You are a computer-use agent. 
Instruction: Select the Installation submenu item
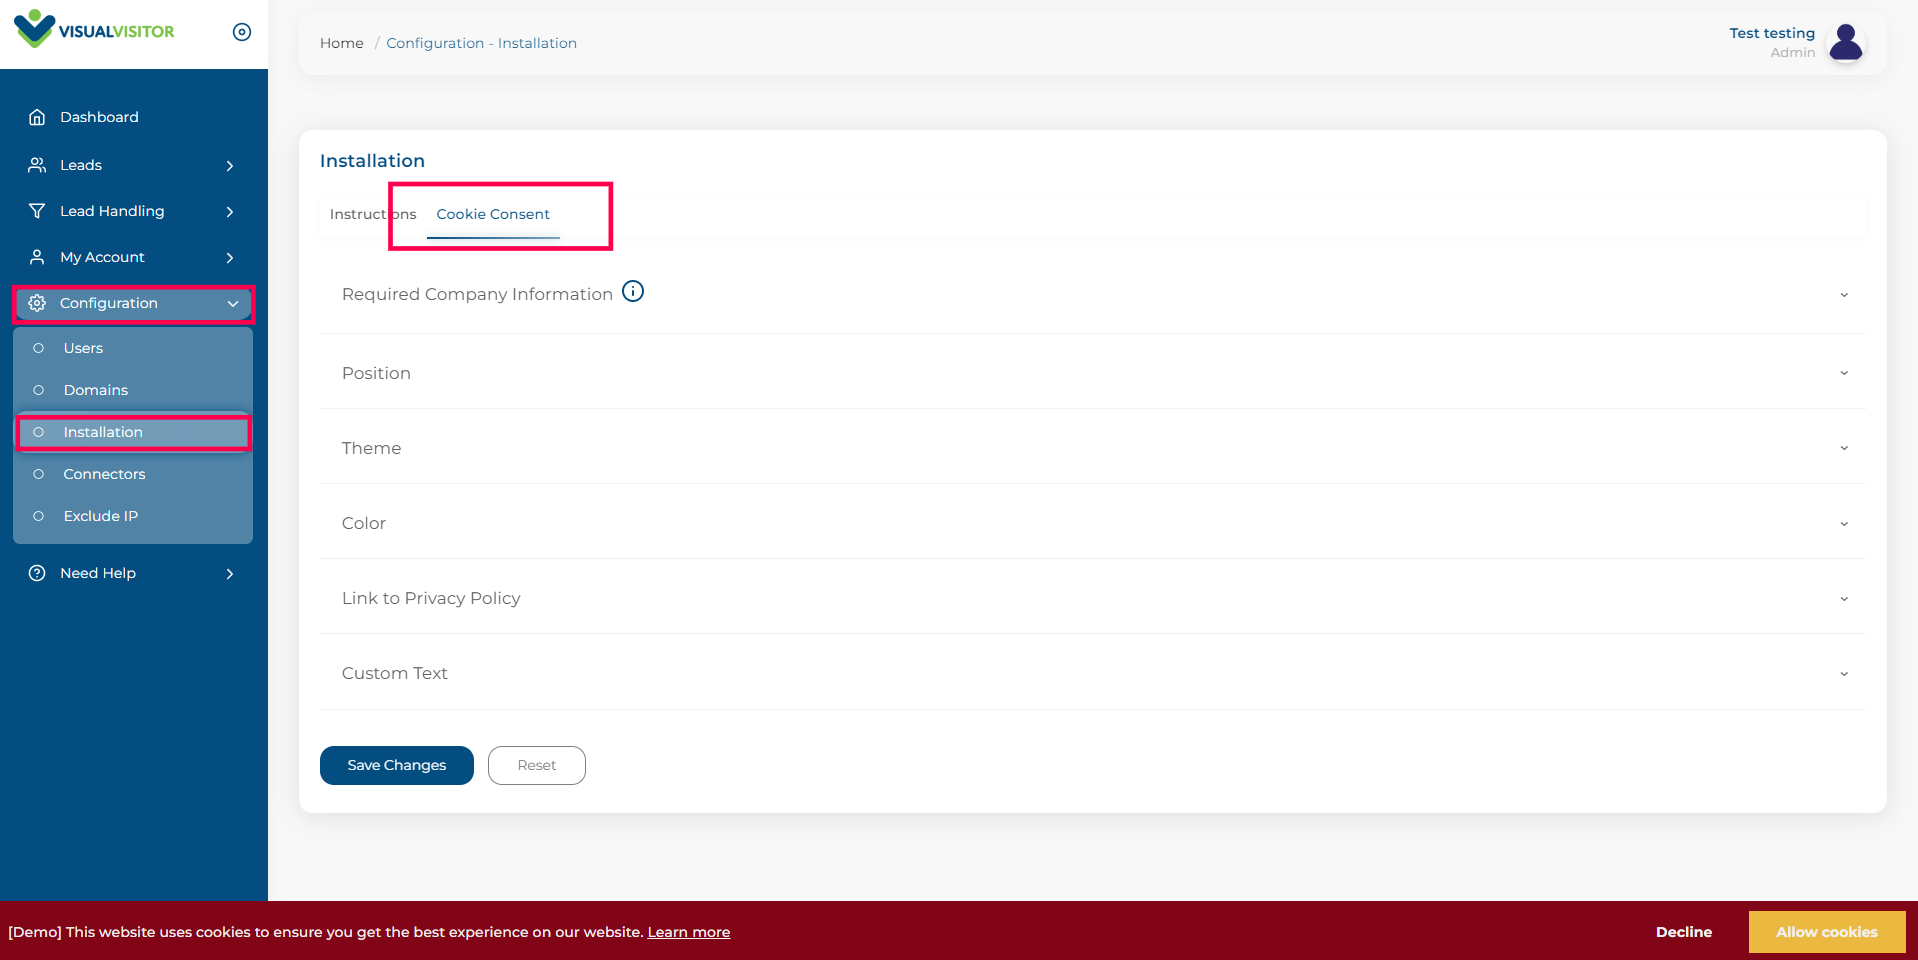tap(133, 432)
